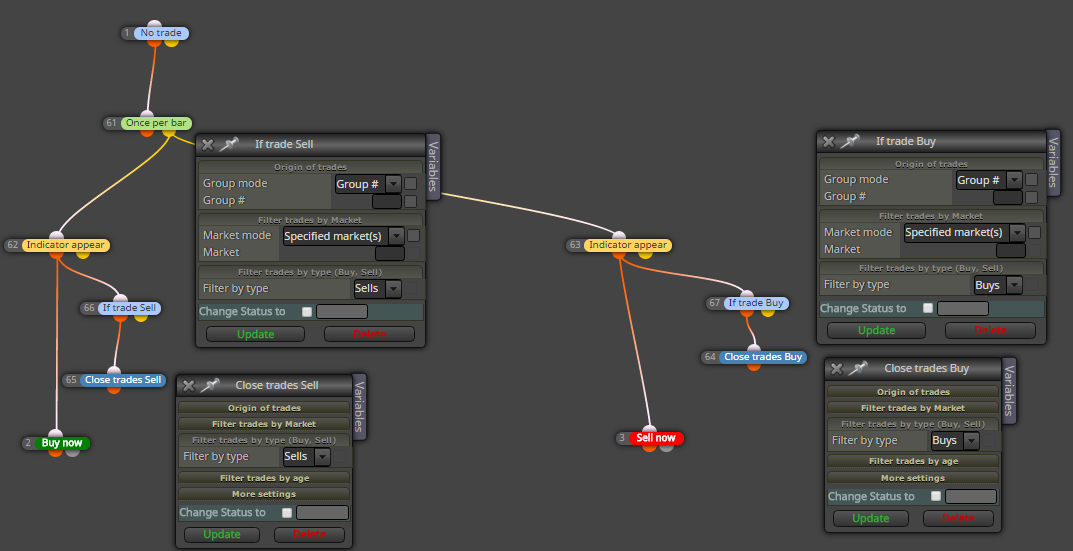Enable Change Status to in If trade Buy
1073x551 pixels.
927,309
